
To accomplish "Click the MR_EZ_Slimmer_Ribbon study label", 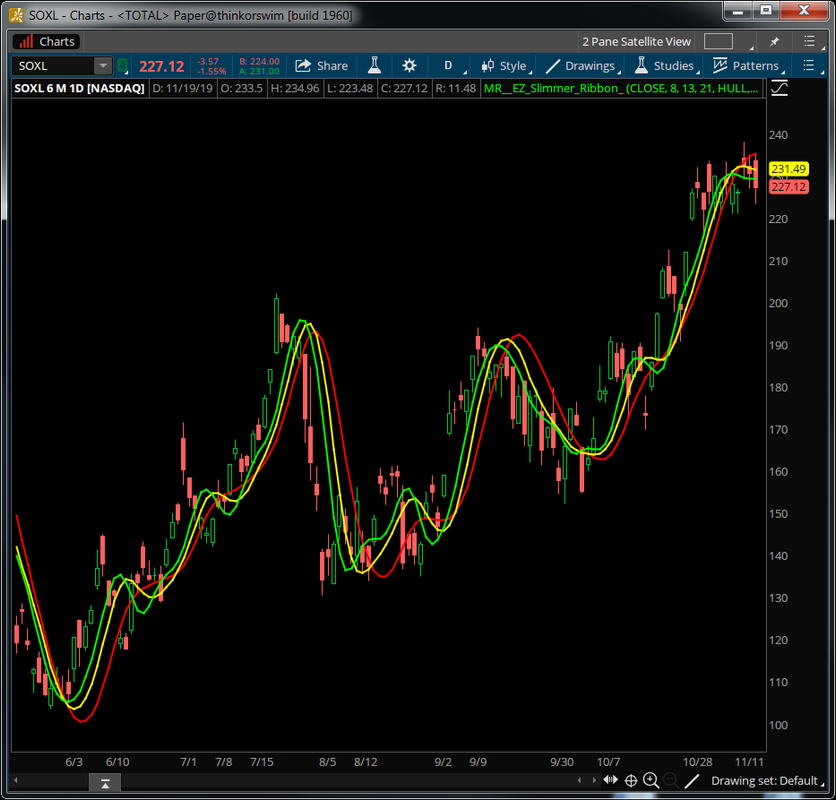I will (621, 88).
